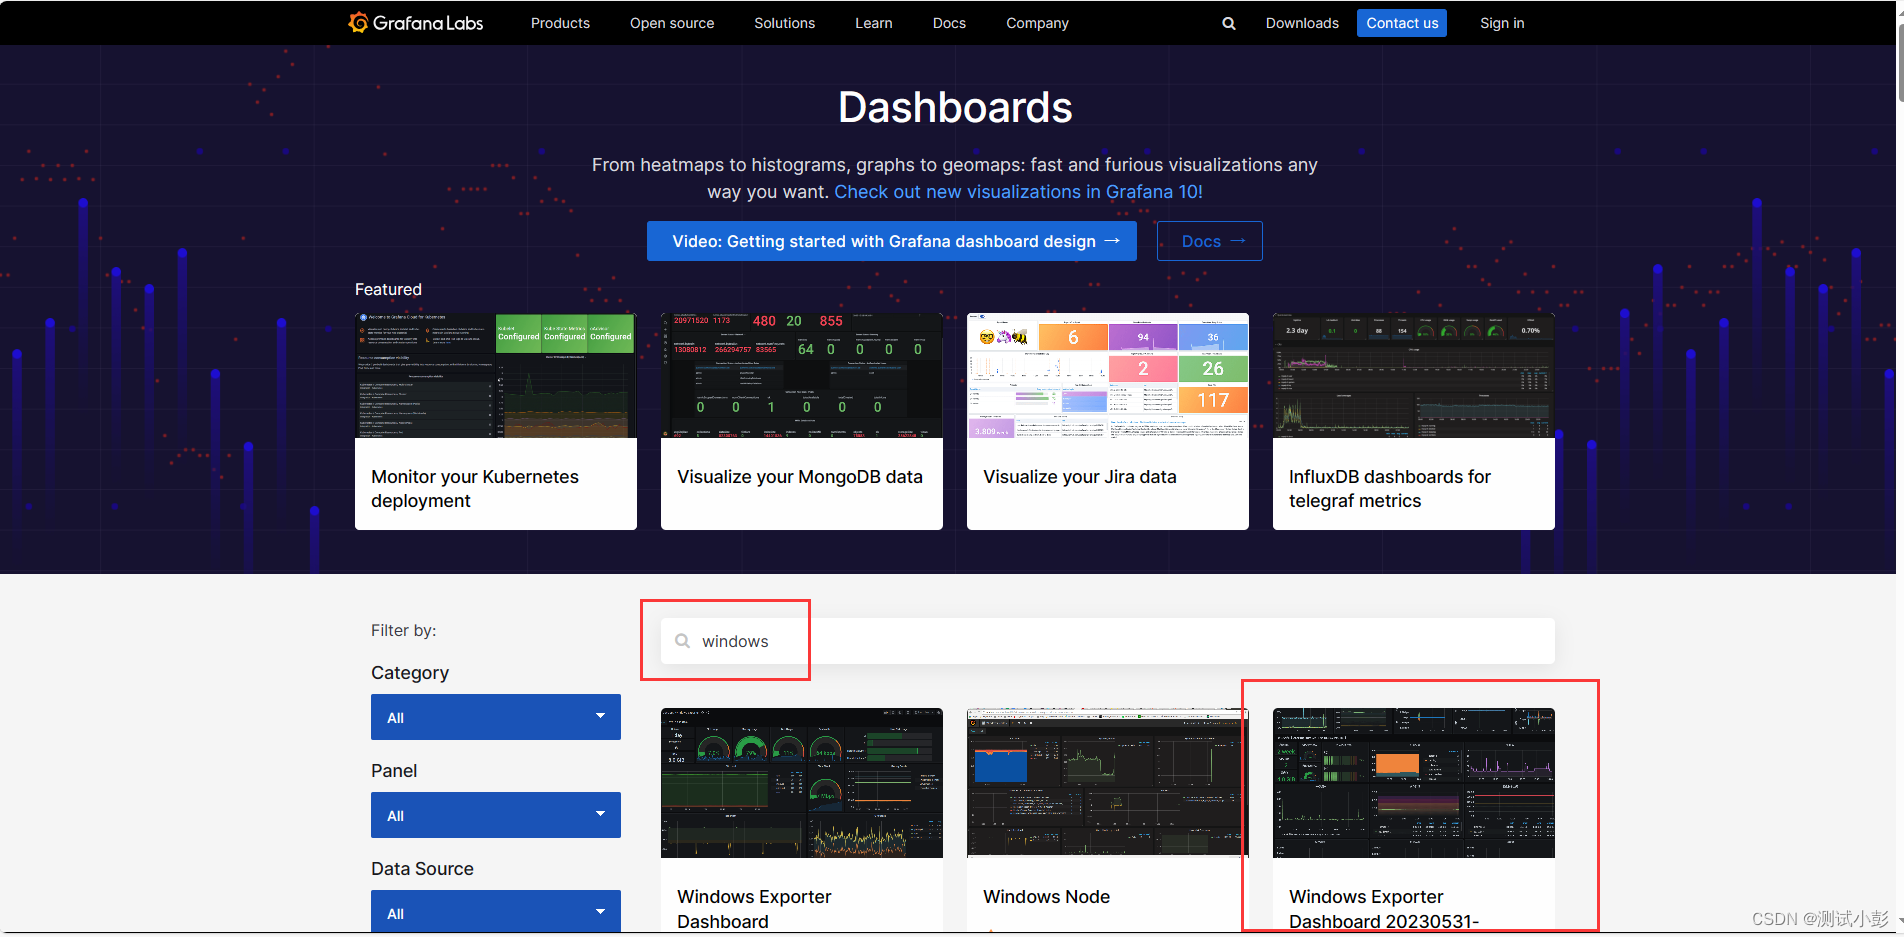Open the Jira data featured thumbnail
This screenshot has width=1904, height=937.
(x=1108, y=375)
